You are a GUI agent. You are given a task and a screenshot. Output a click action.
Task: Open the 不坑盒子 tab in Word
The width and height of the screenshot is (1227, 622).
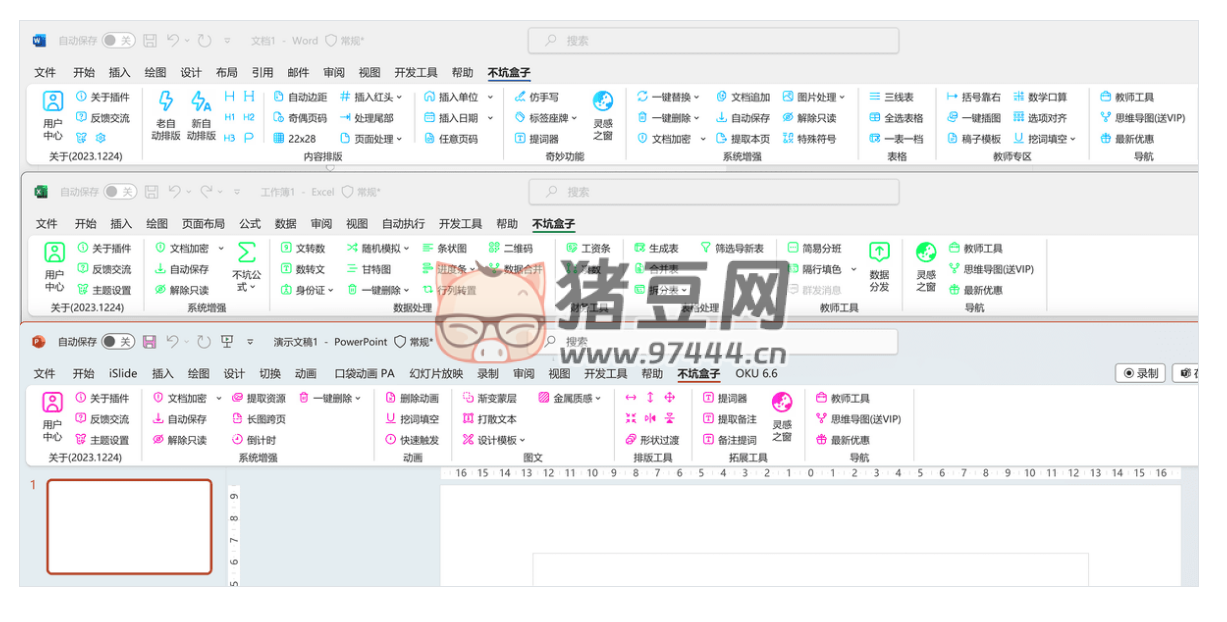[x=509, y=73]
